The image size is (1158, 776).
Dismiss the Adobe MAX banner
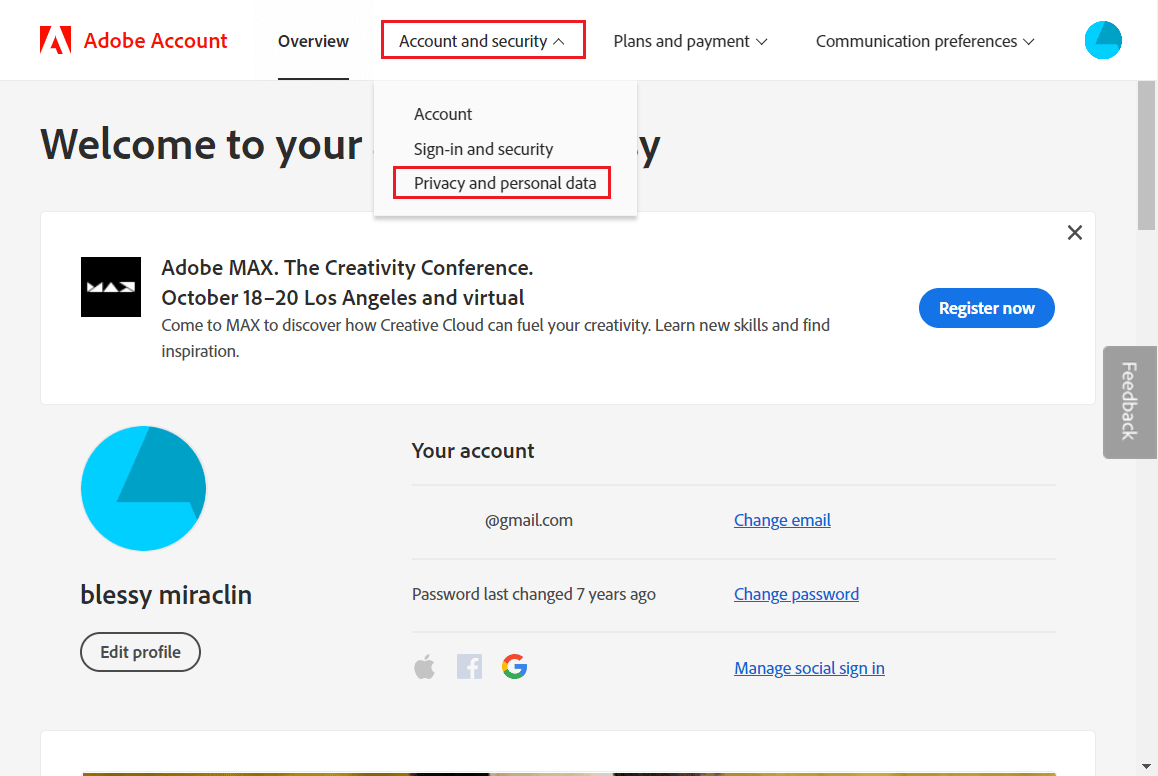click(x=1075, y=232)
